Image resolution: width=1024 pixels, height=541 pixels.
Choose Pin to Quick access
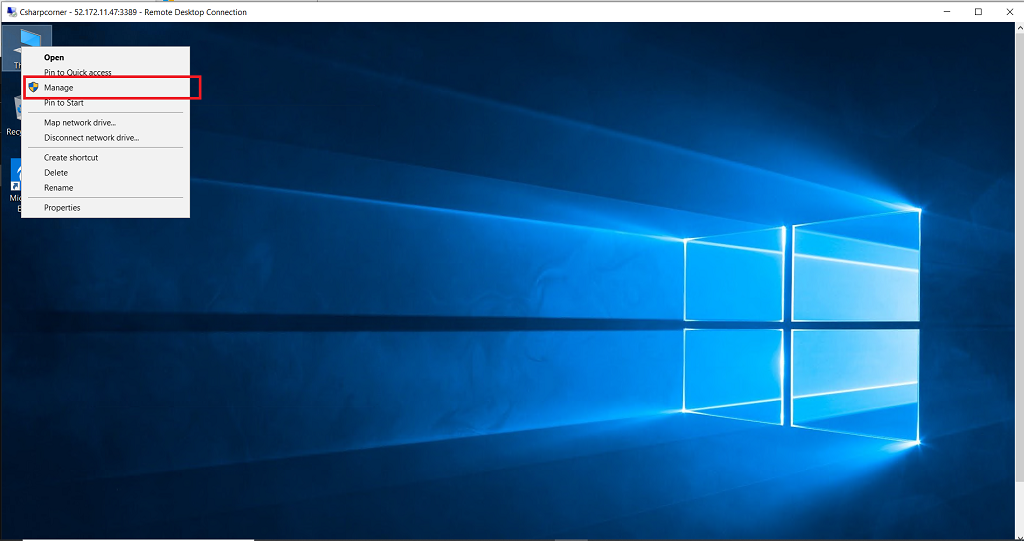(x=105, y=73)
